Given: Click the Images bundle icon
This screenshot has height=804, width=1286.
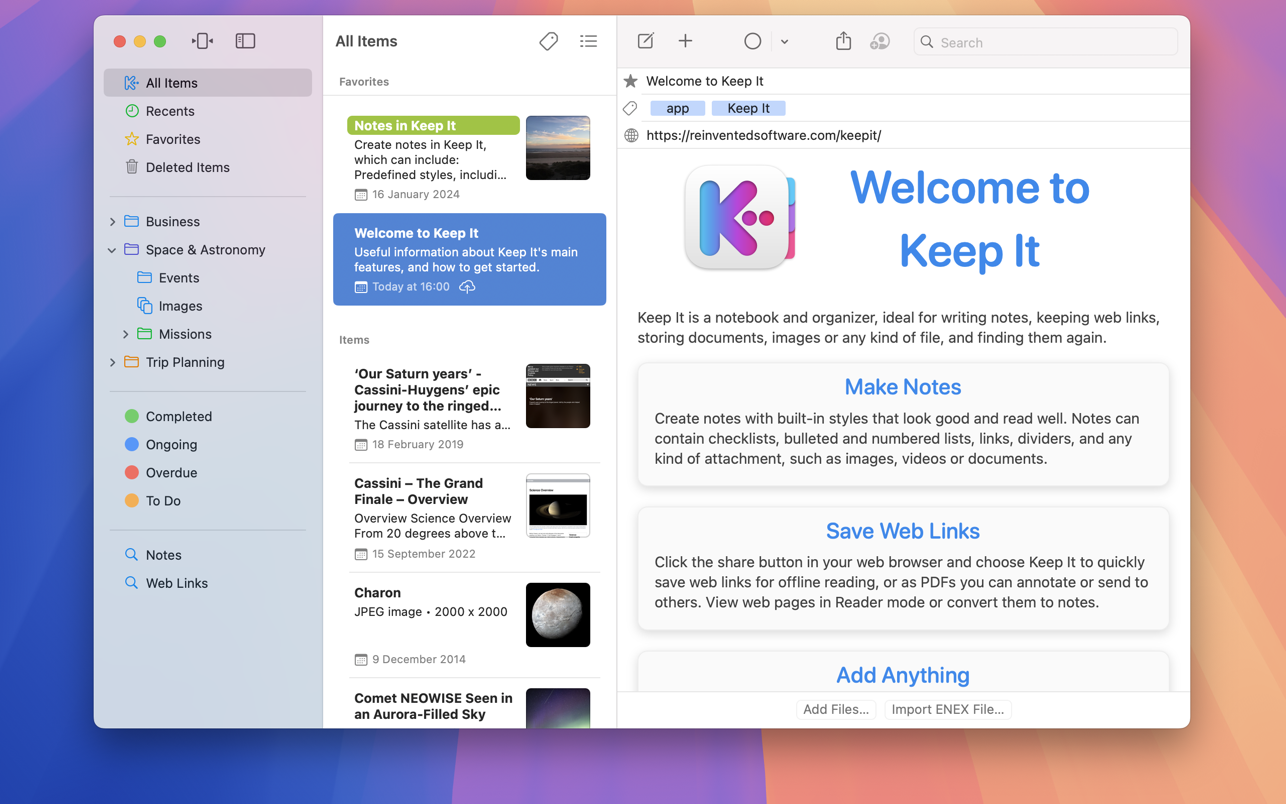Looking at the screenshot, I should point(144,305).
